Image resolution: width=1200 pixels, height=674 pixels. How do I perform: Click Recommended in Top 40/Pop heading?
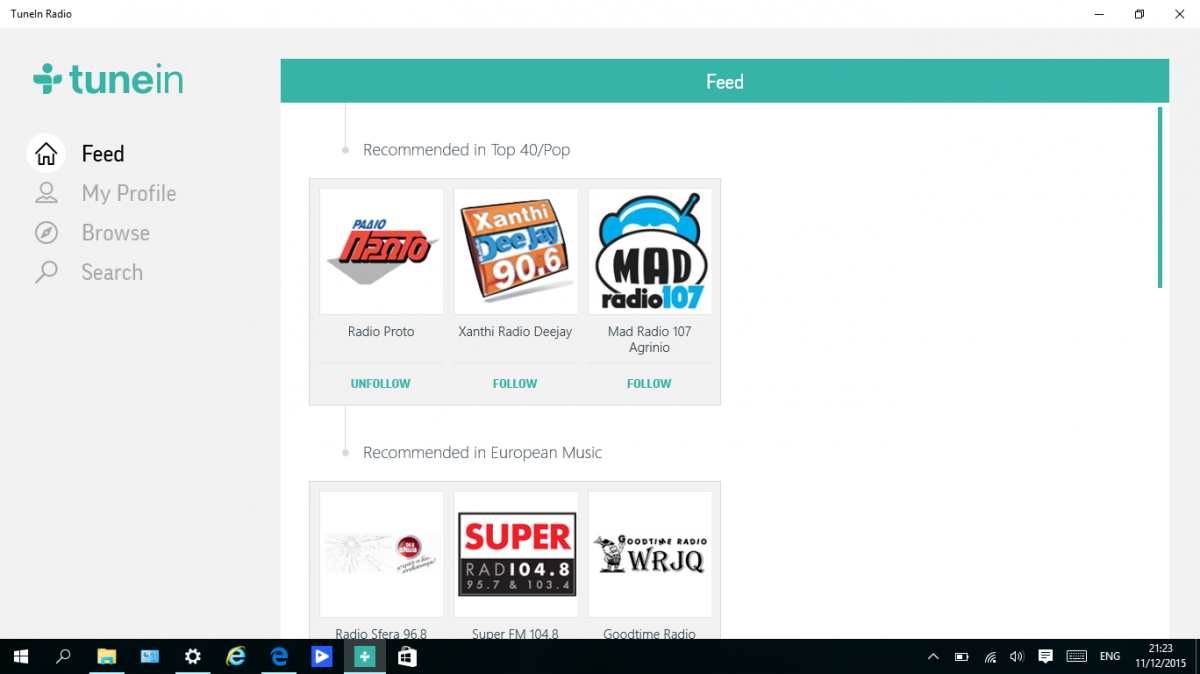(466, 150)
